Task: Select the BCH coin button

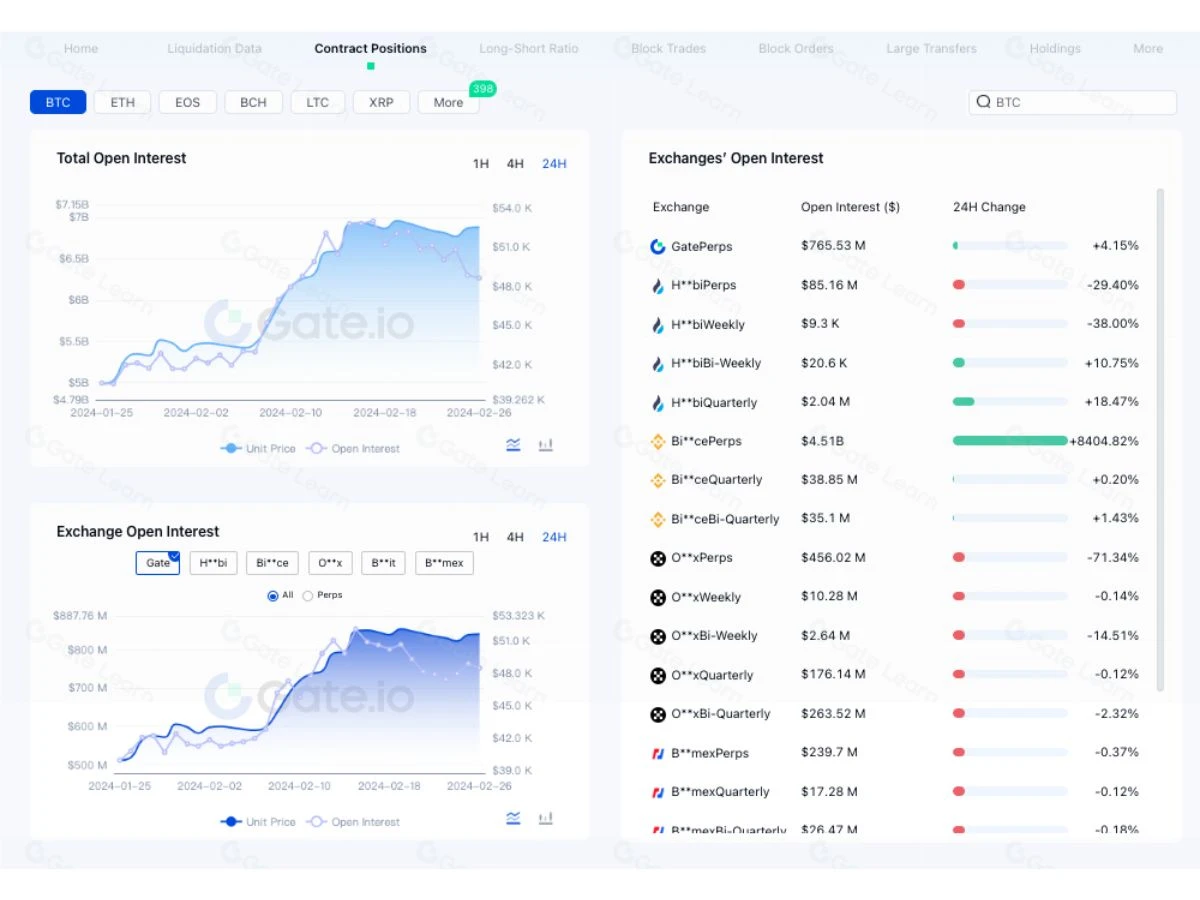Action: pos(253,102)
